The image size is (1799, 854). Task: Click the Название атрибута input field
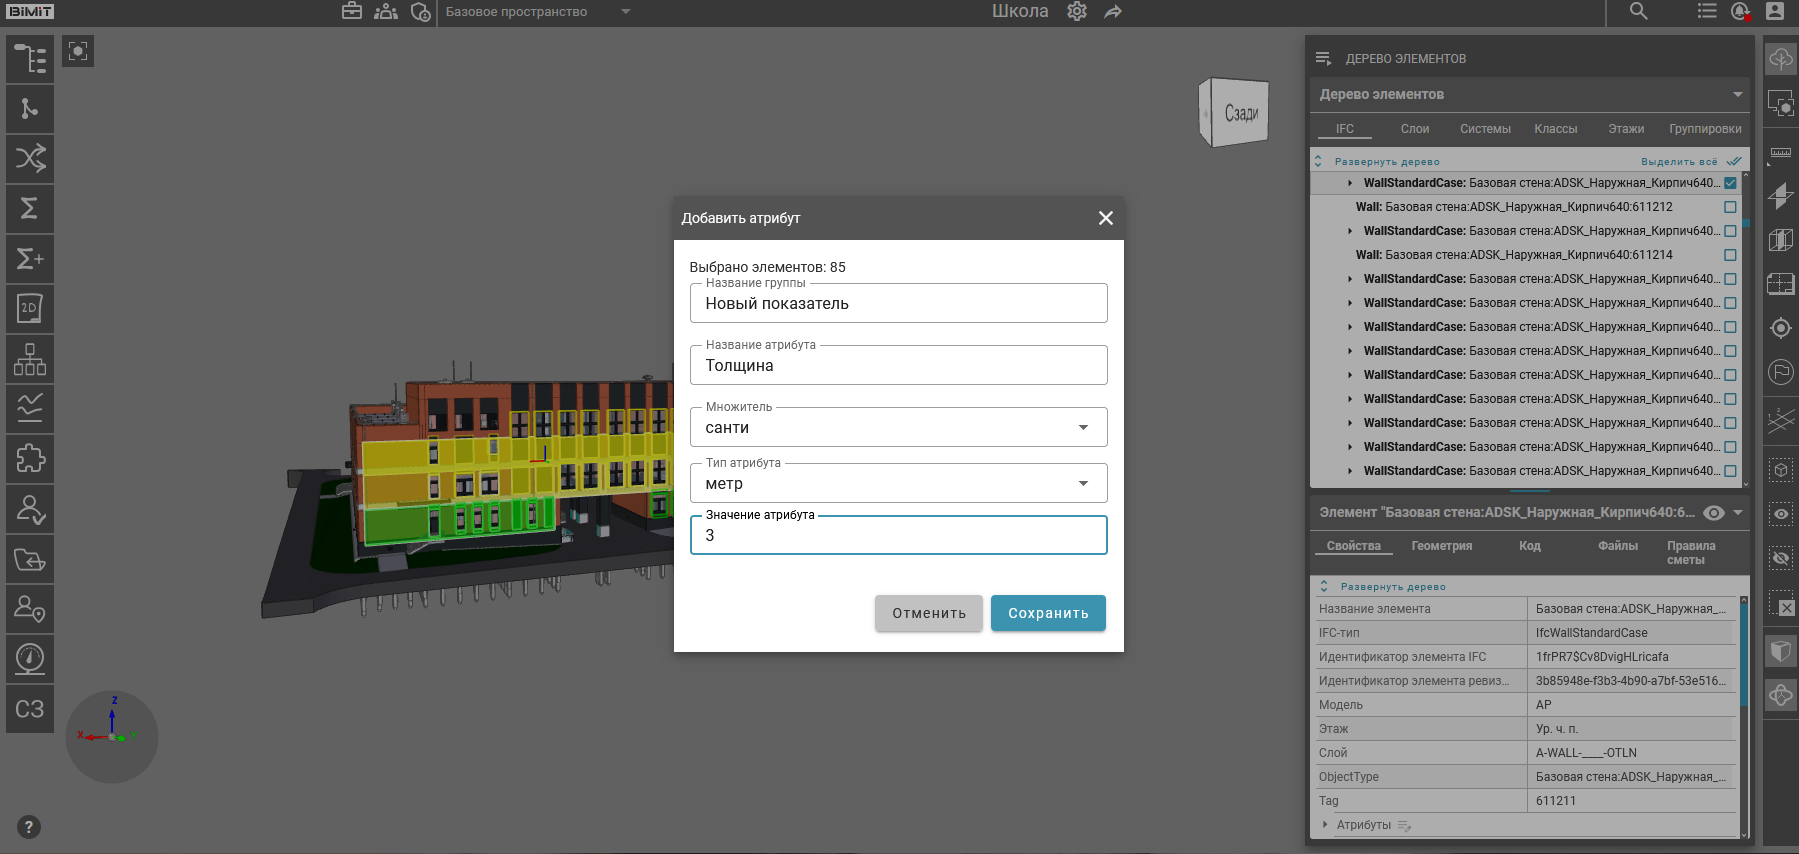(x=897, y=366)
